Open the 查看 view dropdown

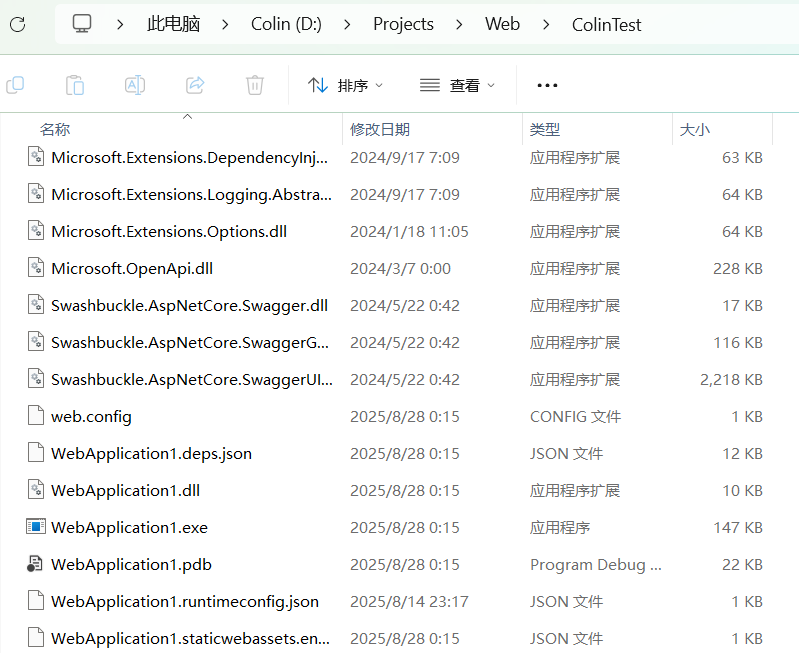[x=457, y=85]
